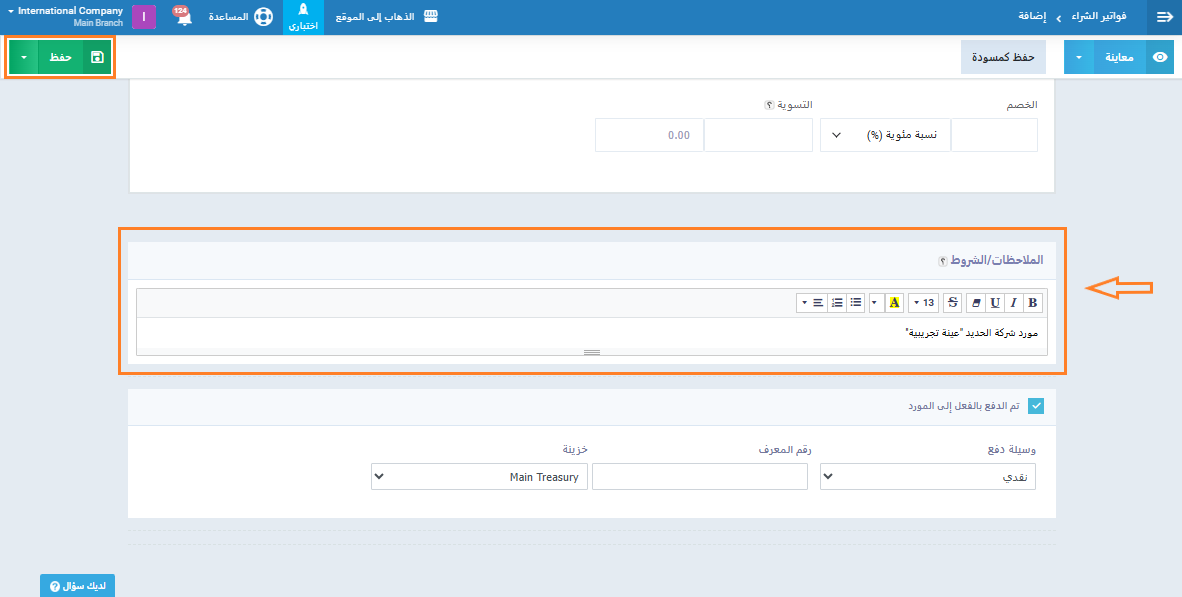Click the underline formatting icon
Viewport: 1182px width, 597px height.
point(994,303)
